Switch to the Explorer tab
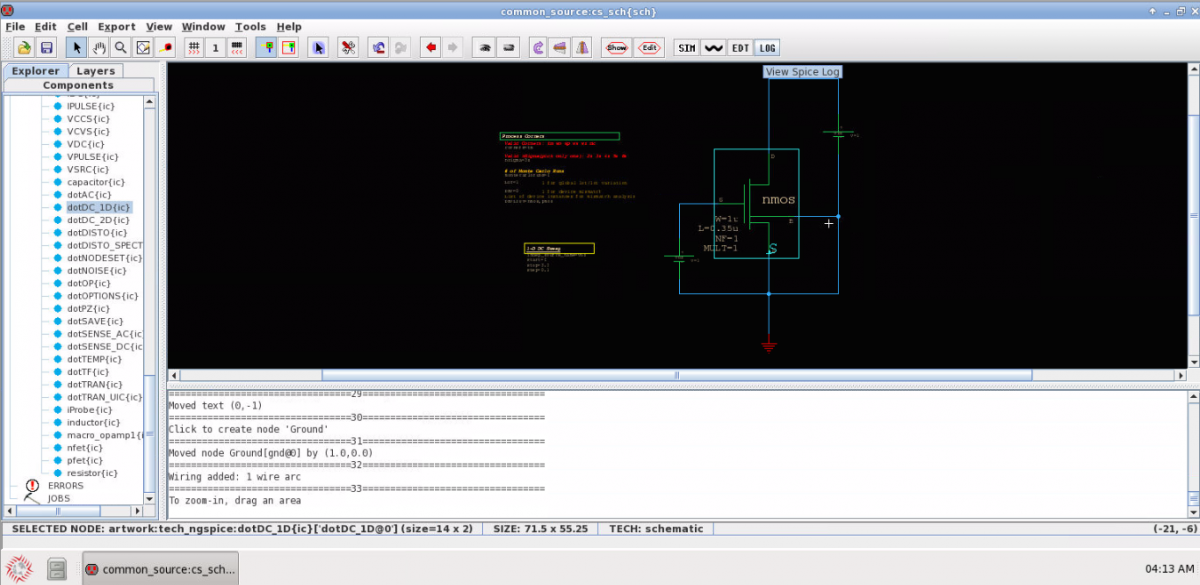This screenshot has width=1200, height=585. (36, 71)
